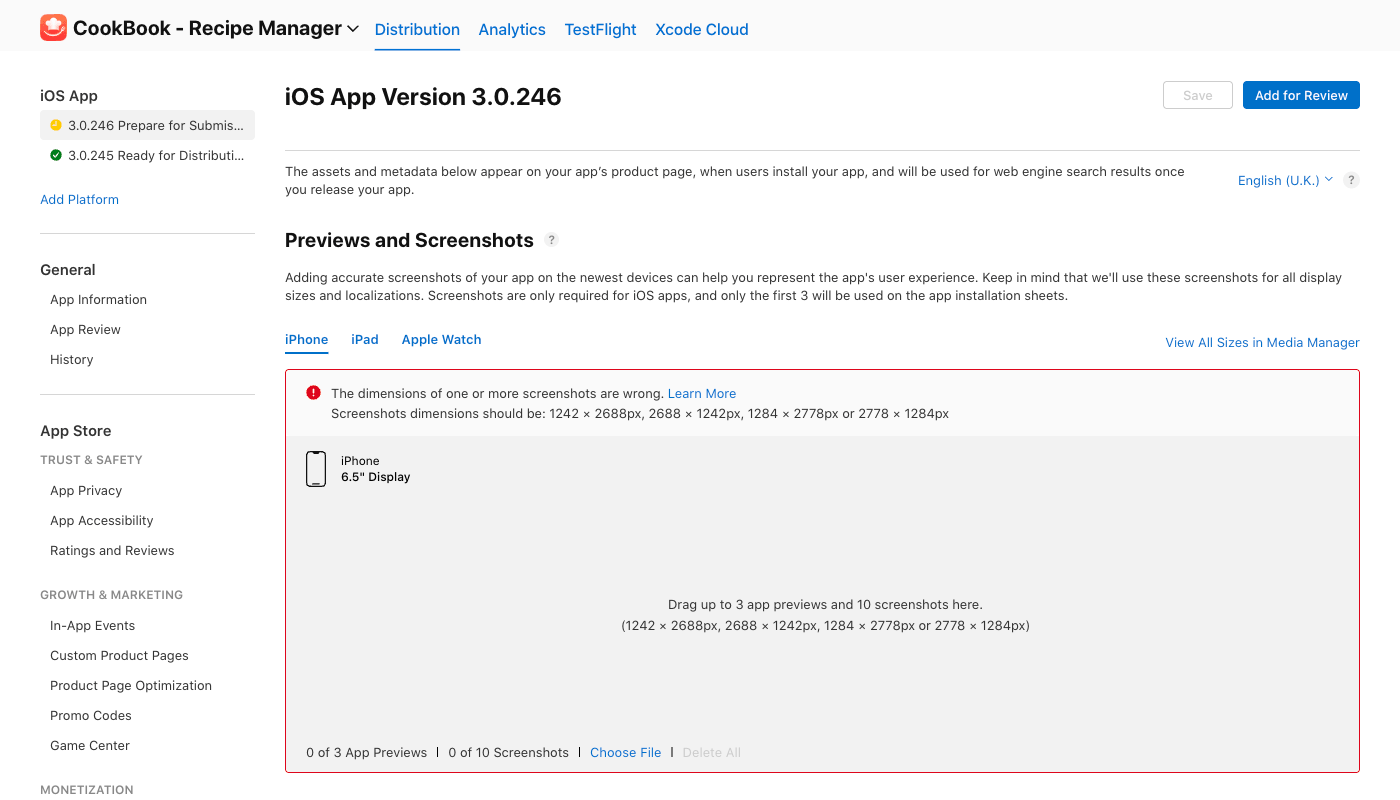The width and height of the screenshot is (1400, 800).
Task: Click the Choose File link
Action: [625, 752]
